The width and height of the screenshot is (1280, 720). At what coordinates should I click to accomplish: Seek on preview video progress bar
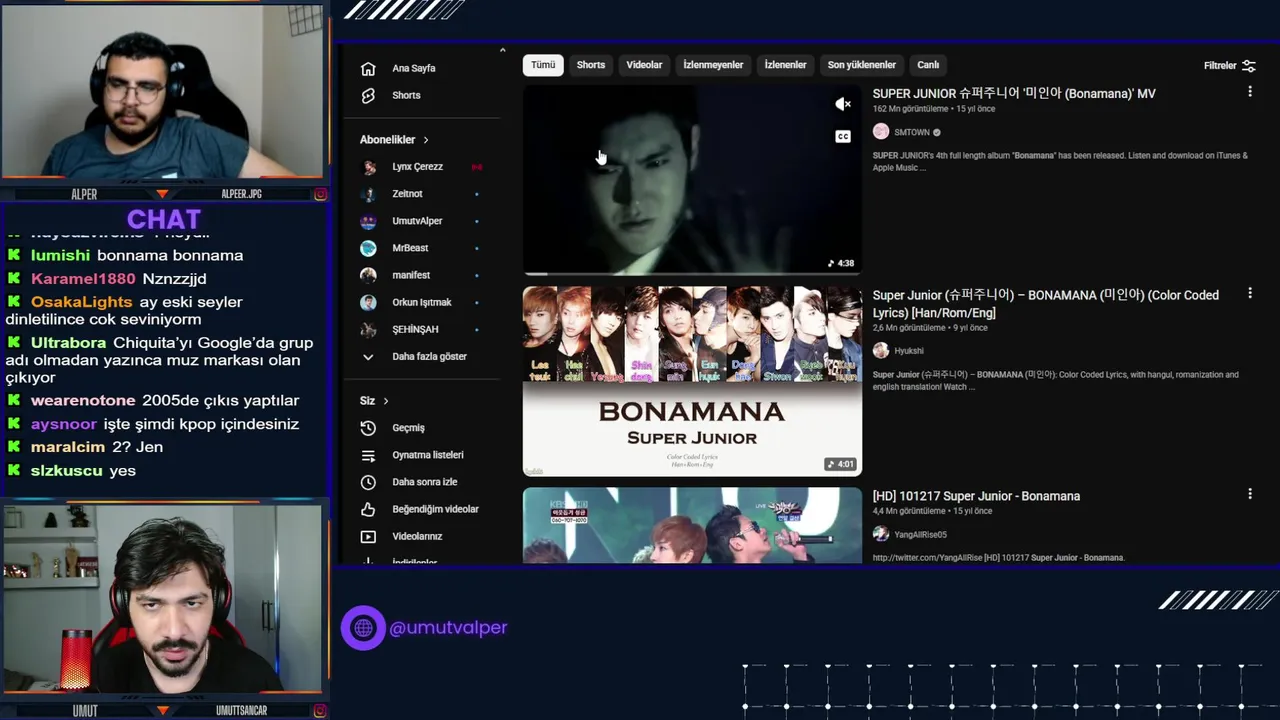click(x=692, y=273)
